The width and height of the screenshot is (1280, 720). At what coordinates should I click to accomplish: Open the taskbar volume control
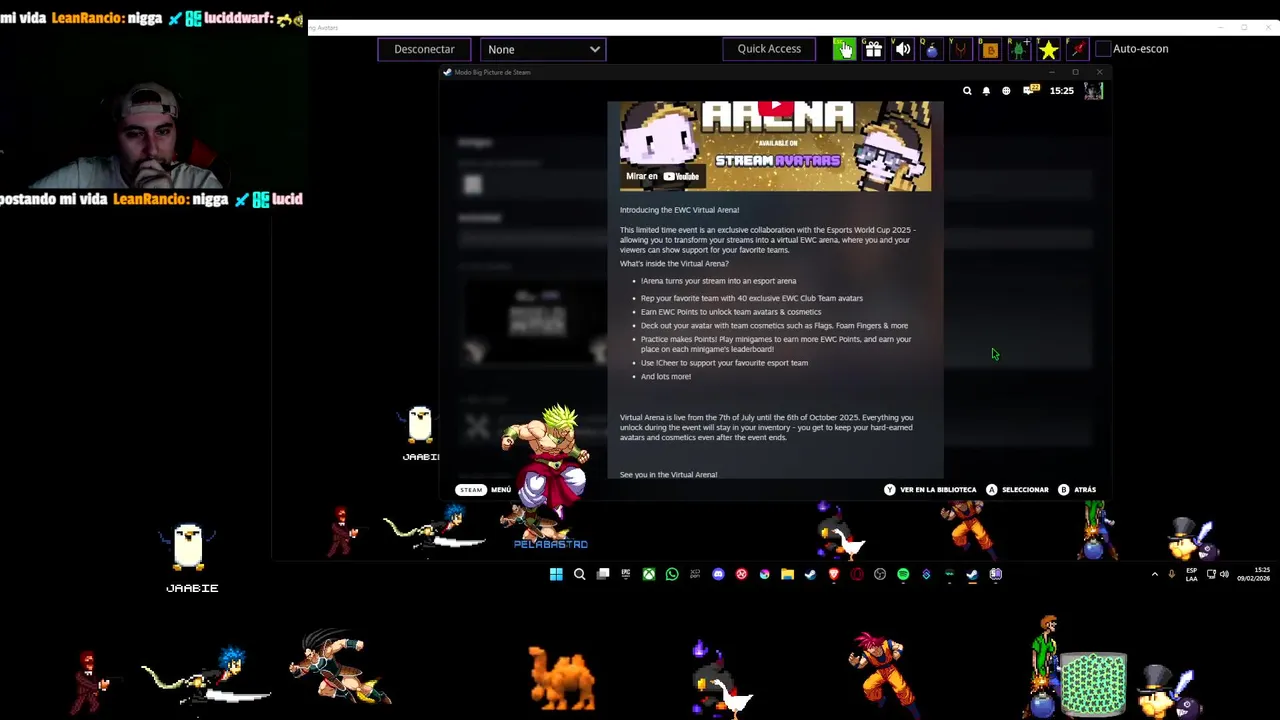click(1224, 574)
